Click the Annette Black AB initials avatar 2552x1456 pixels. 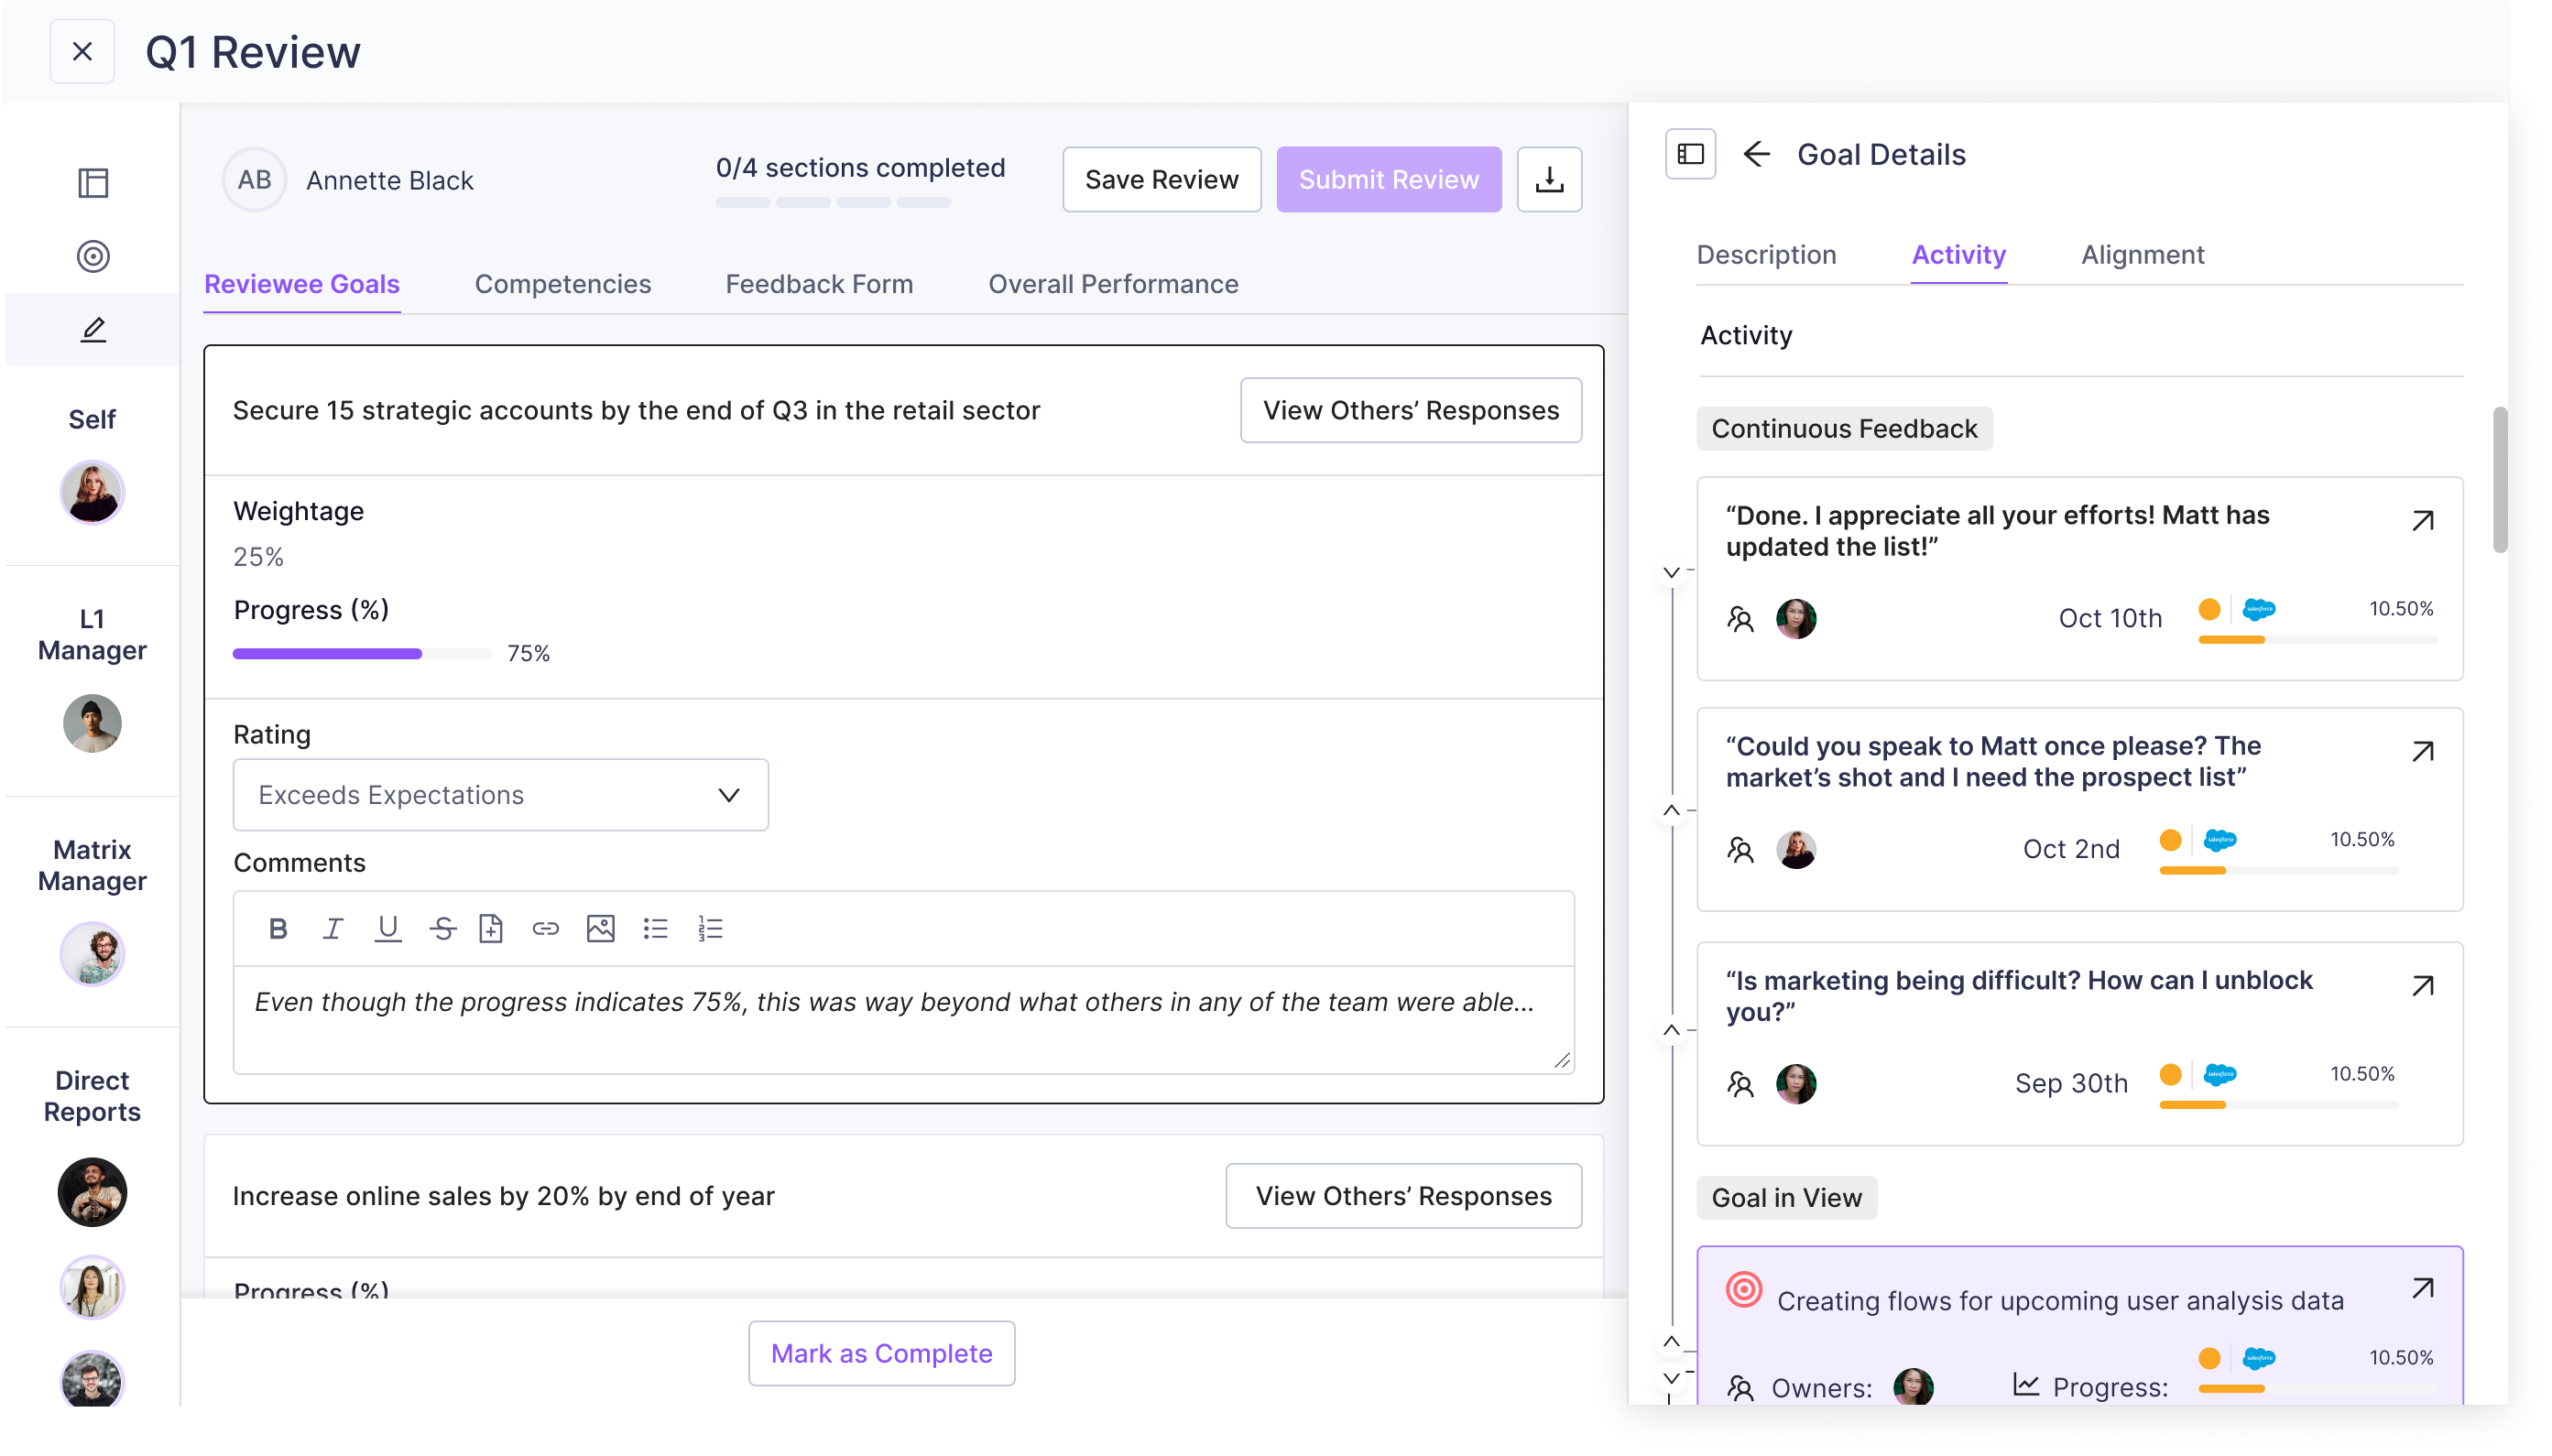pos(254,180)
